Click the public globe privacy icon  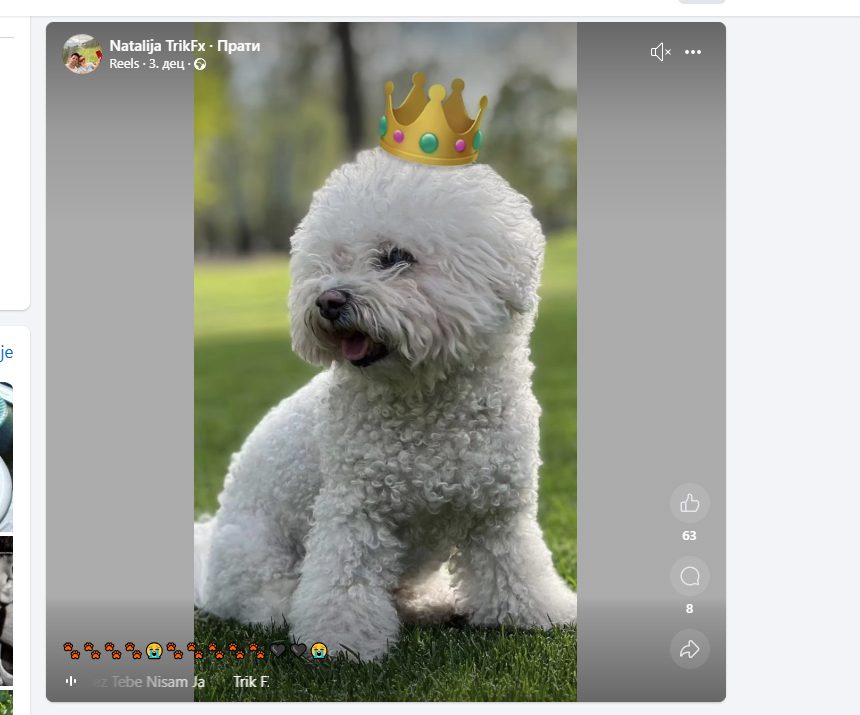(200, 64)
